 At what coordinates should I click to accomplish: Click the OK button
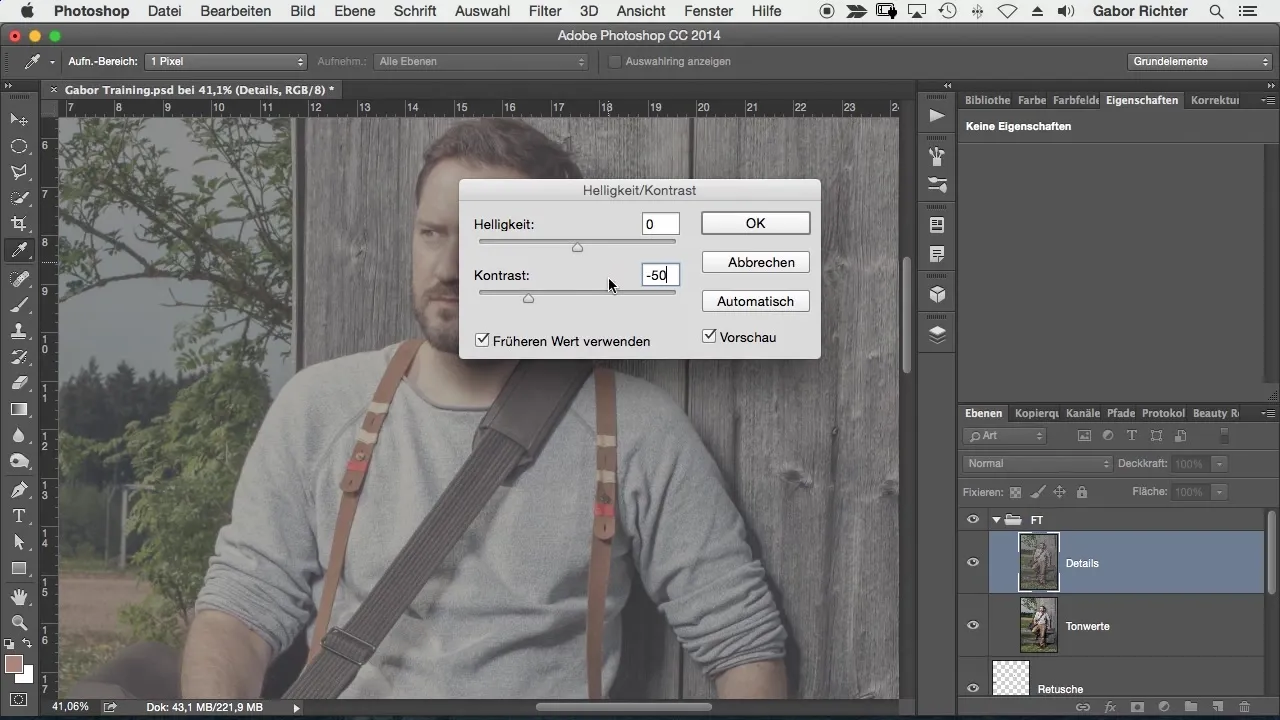[755, 223]
